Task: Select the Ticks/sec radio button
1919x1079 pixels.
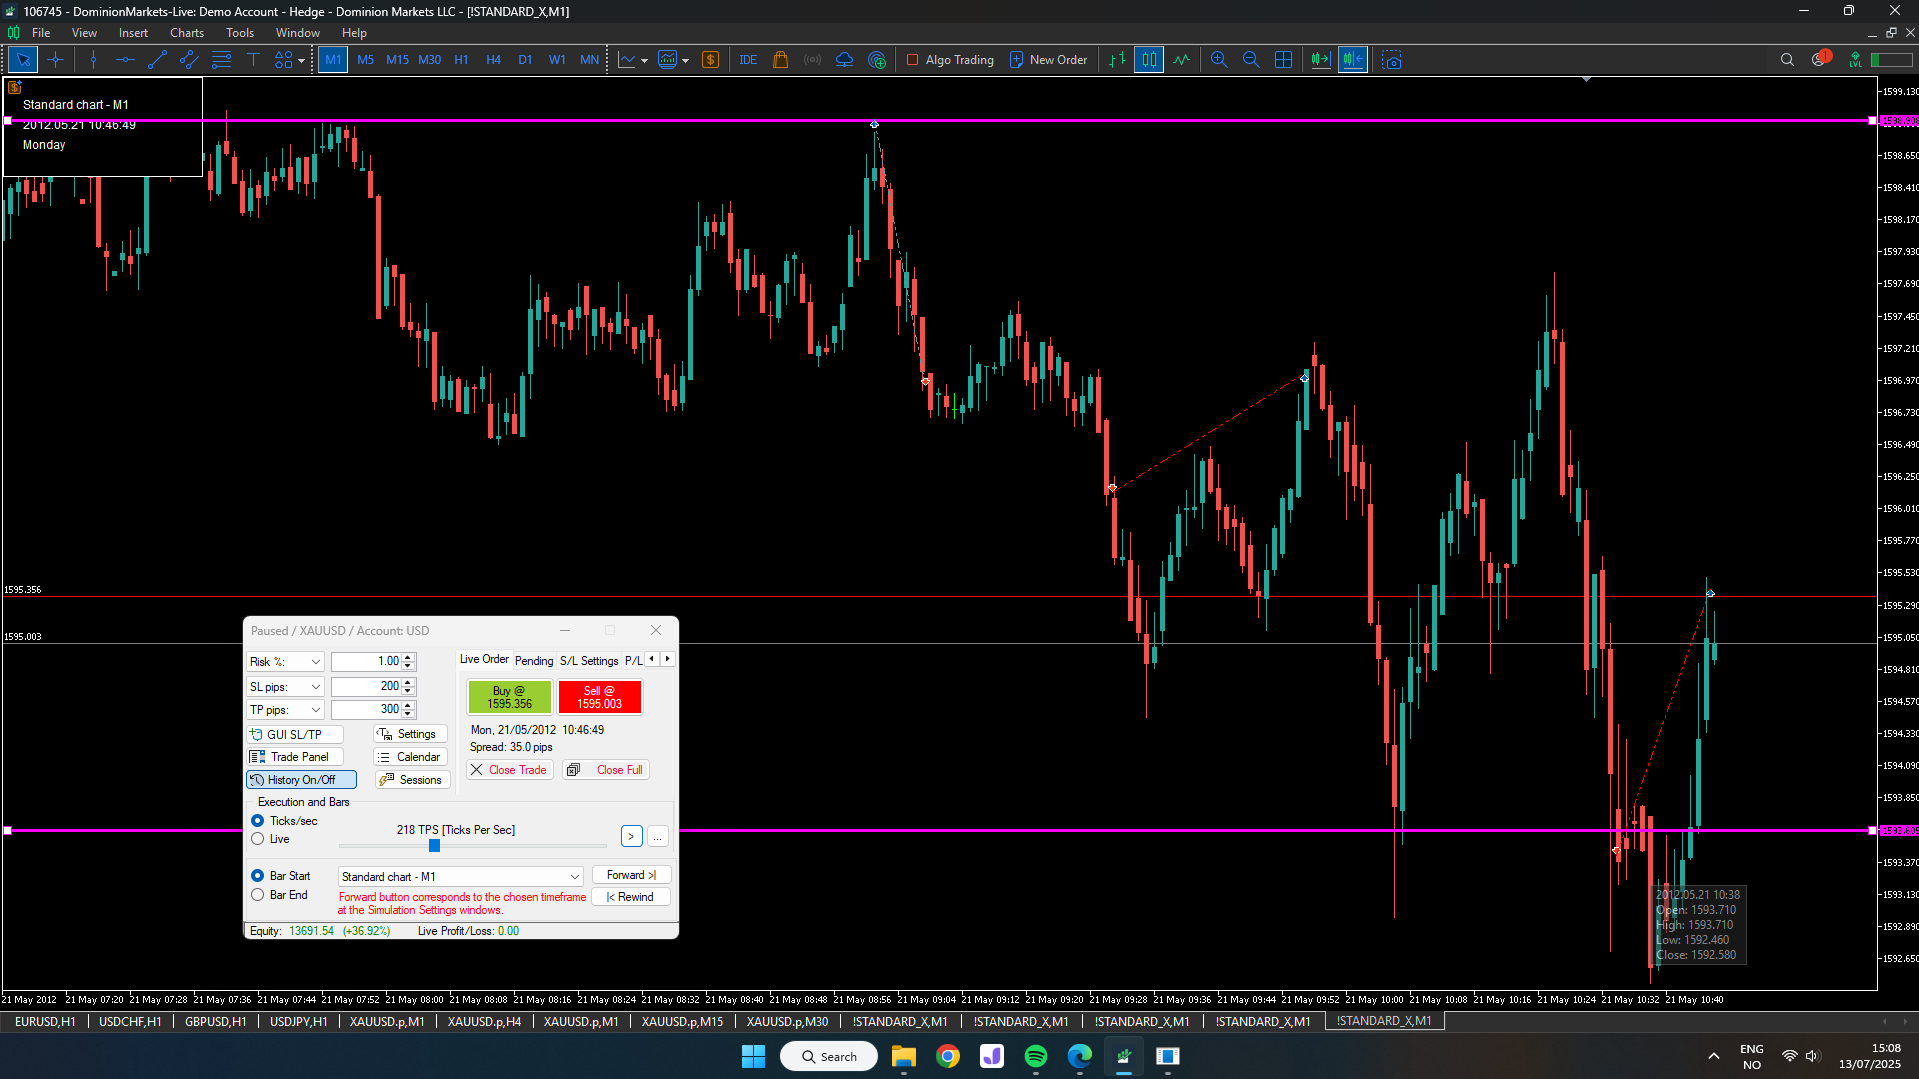Action: pos(258,821)
